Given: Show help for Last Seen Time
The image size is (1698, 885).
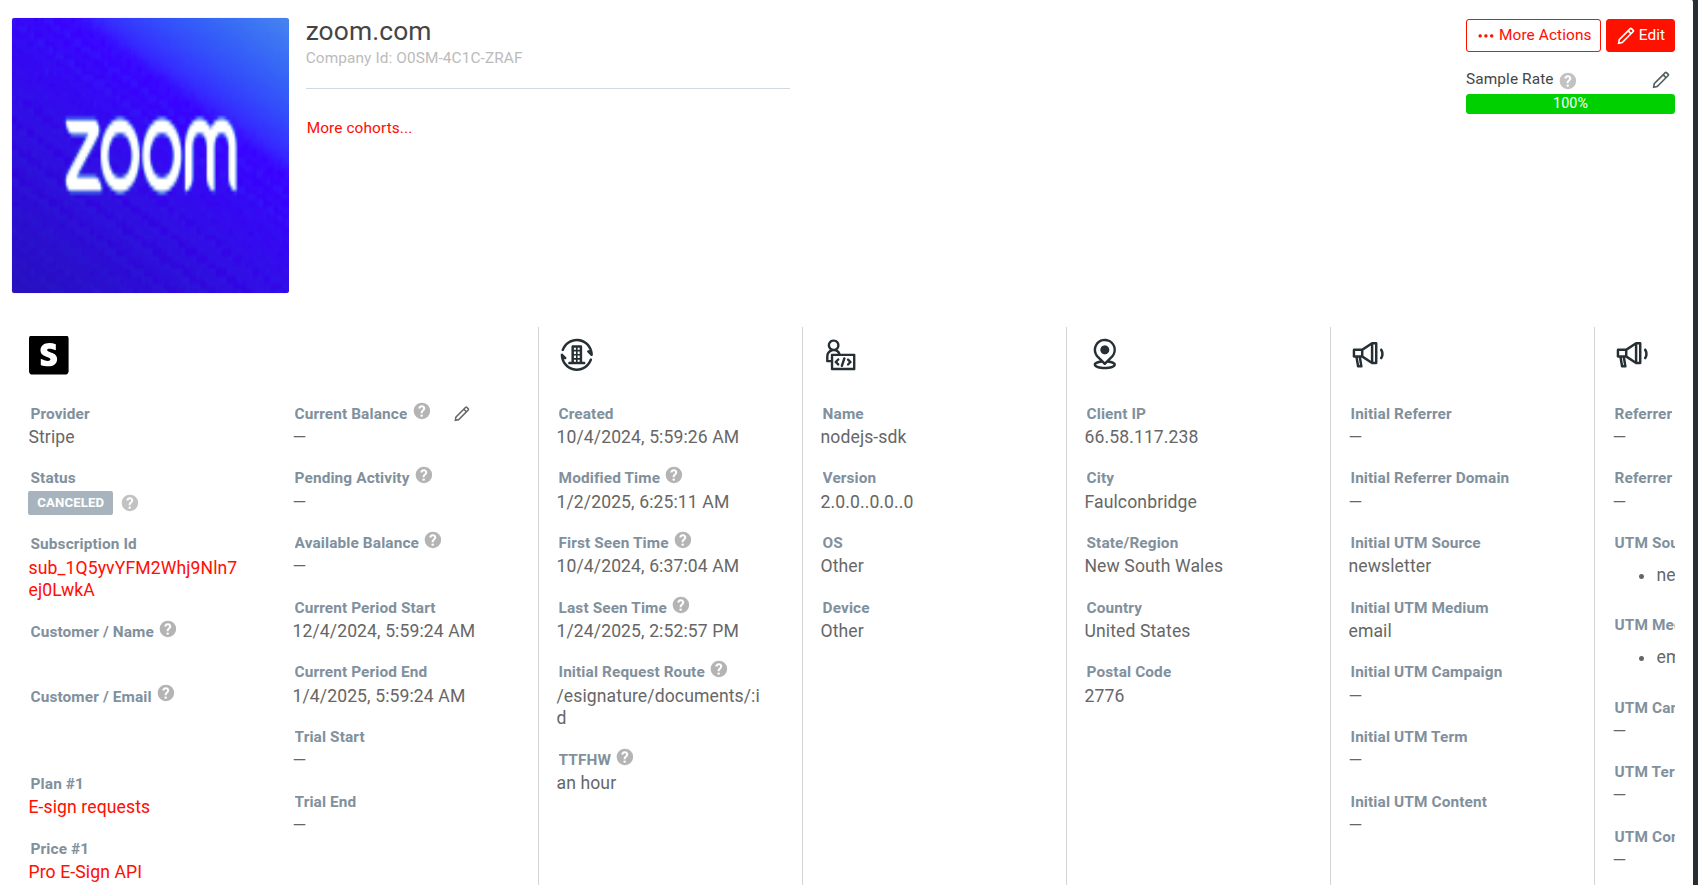Looking at the screenshot, I should click(681, 605).
